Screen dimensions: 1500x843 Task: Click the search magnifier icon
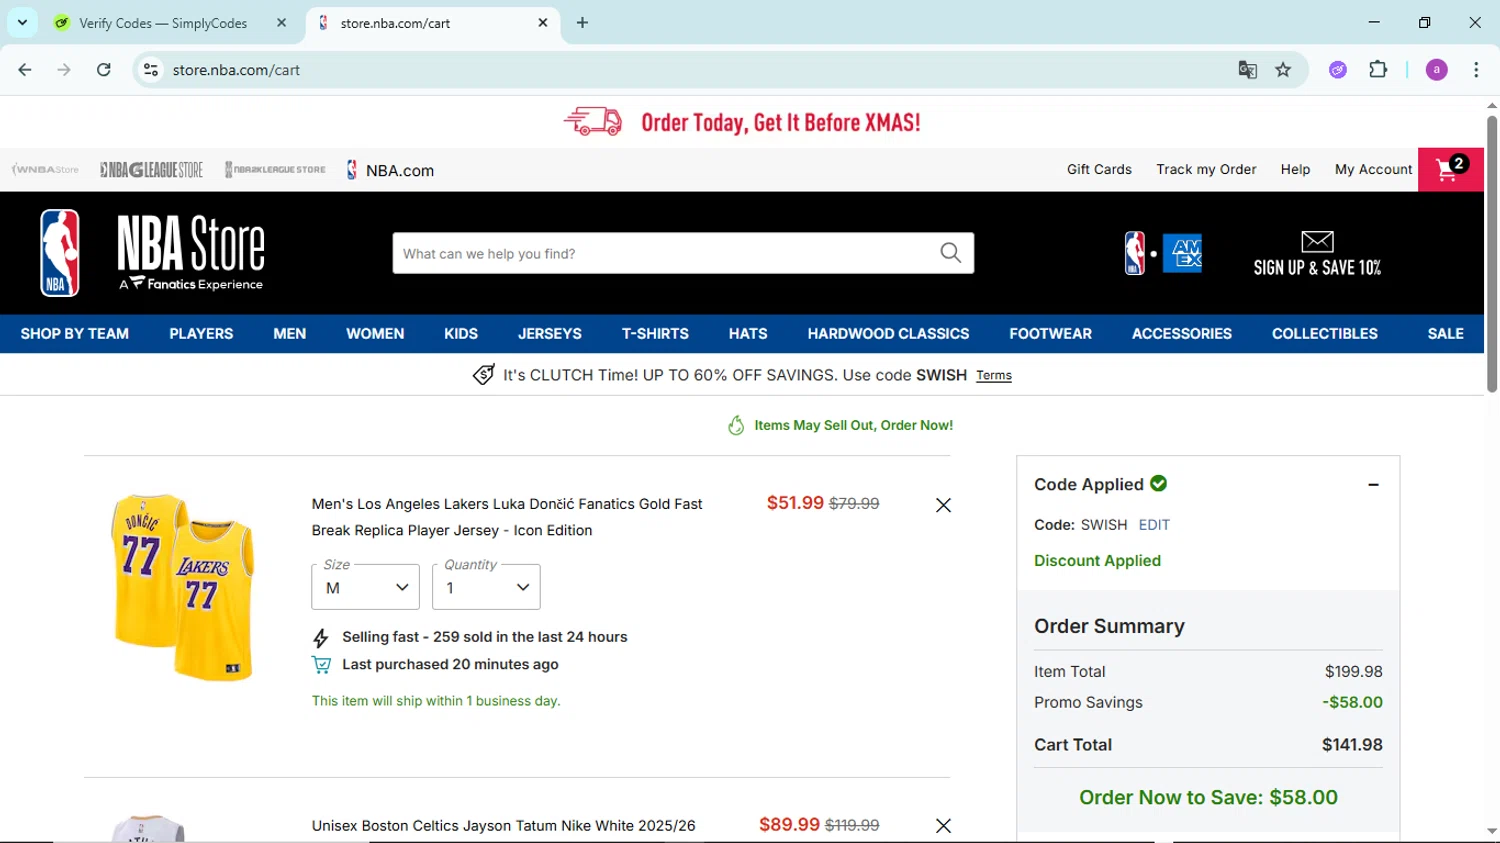point(950,253)
